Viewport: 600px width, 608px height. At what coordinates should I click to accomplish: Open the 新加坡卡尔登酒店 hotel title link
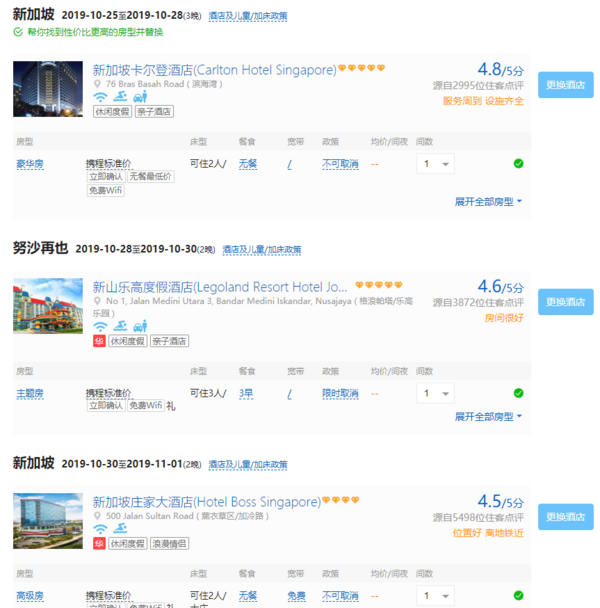[x=214, y=70]
